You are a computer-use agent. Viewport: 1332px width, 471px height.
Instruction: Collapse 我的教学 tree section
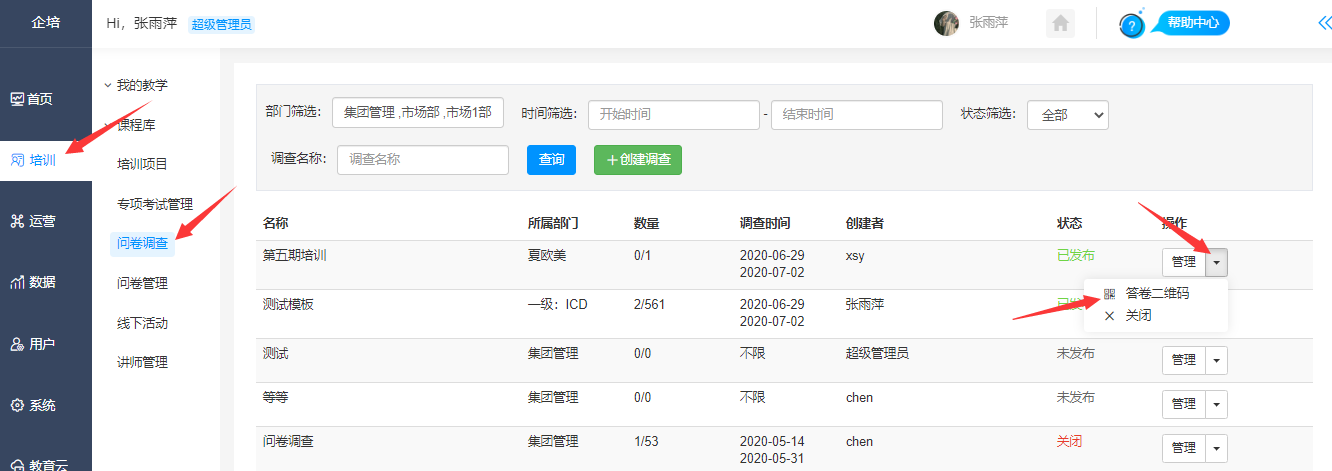(x=108, y=85)
